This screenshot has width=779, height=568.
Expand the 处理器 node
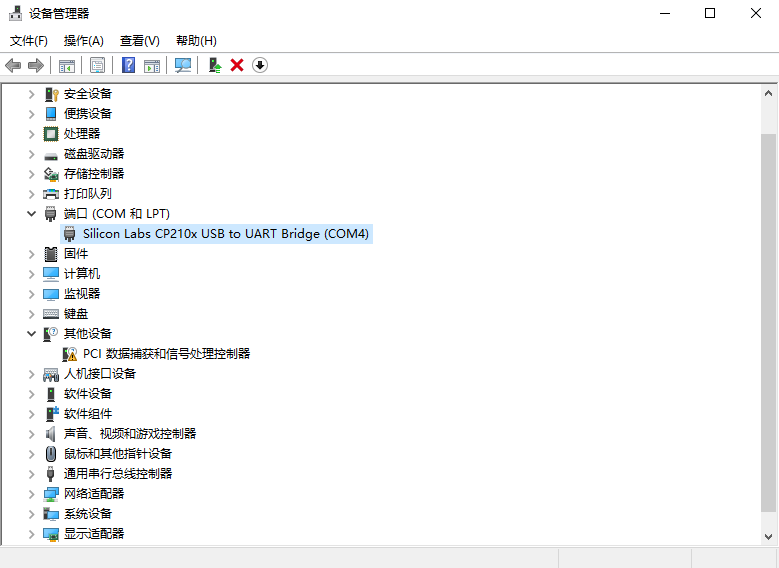[31, 134]
